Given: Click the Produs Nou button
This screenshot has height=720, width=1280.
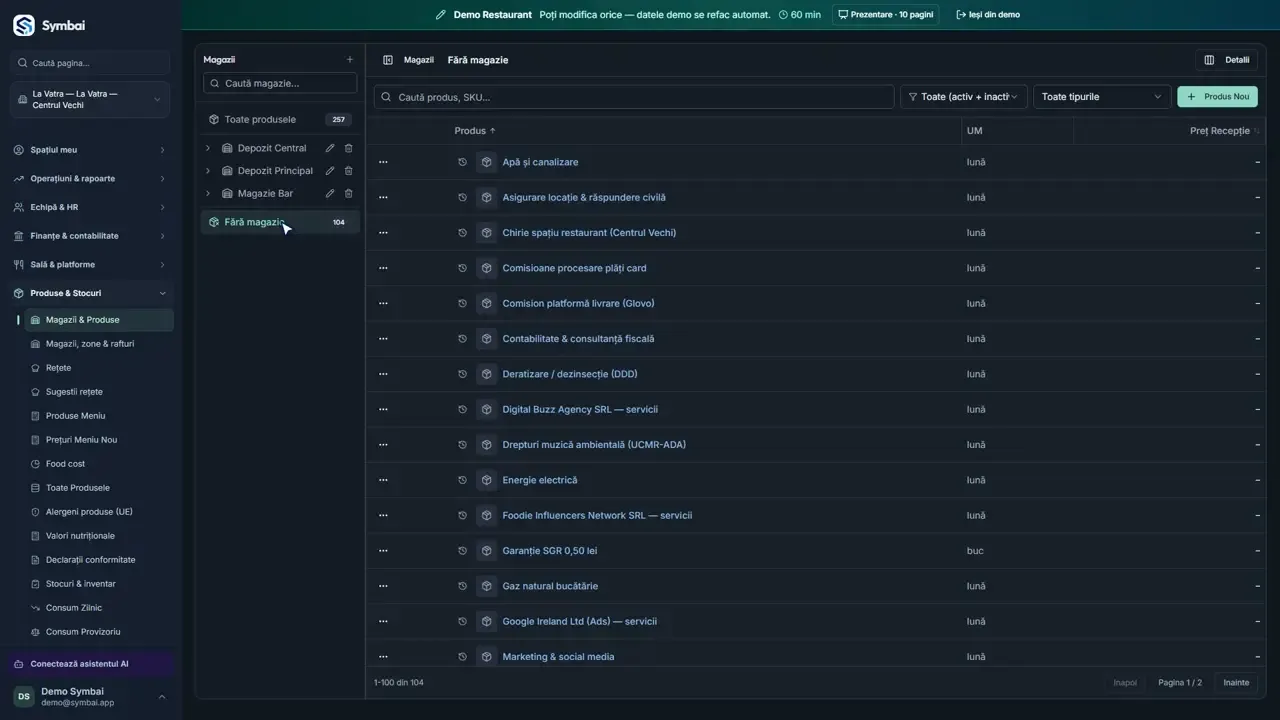Looking at the screenshot, I should (1217, 97).
